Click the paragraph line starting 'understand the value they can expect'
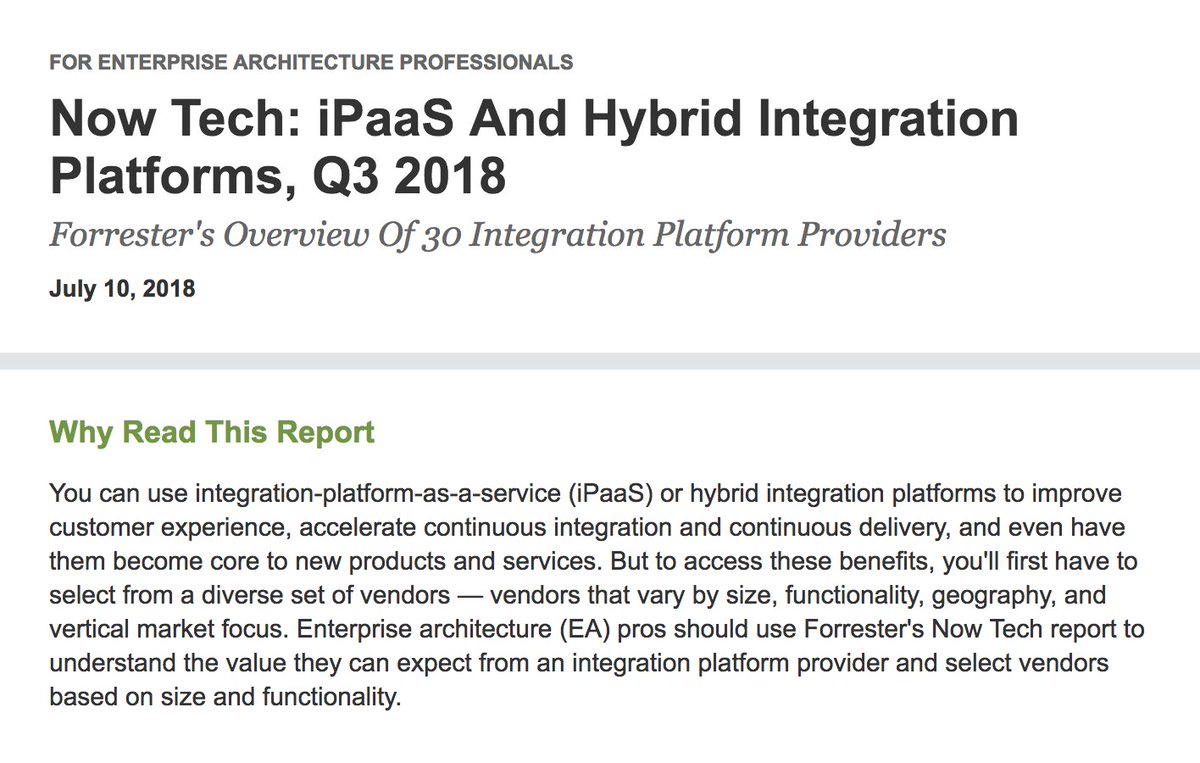This screenshot has width=1200, height=763. click(x=579, y=664)
